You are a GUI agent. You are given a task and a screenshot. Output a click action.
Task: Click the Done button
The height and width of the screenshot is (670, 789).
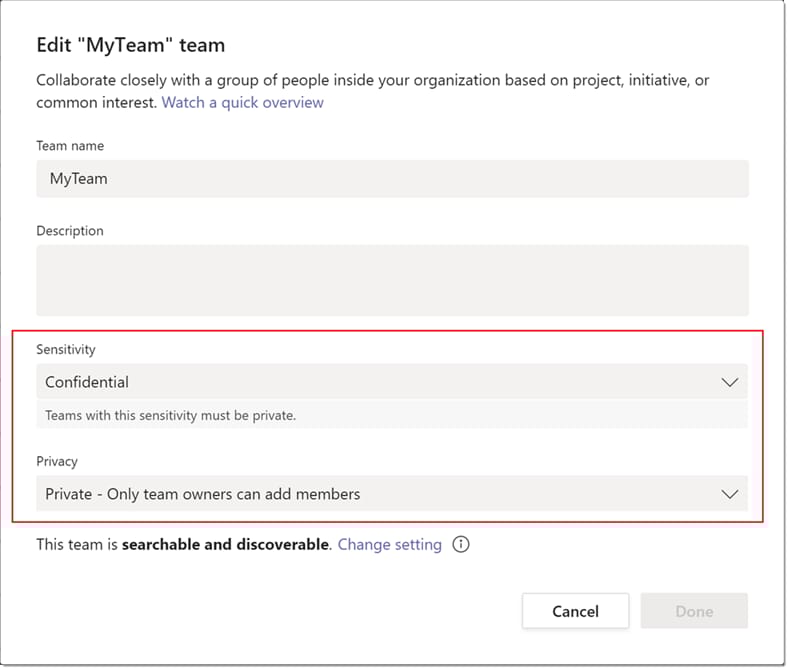tap(694, 611)
